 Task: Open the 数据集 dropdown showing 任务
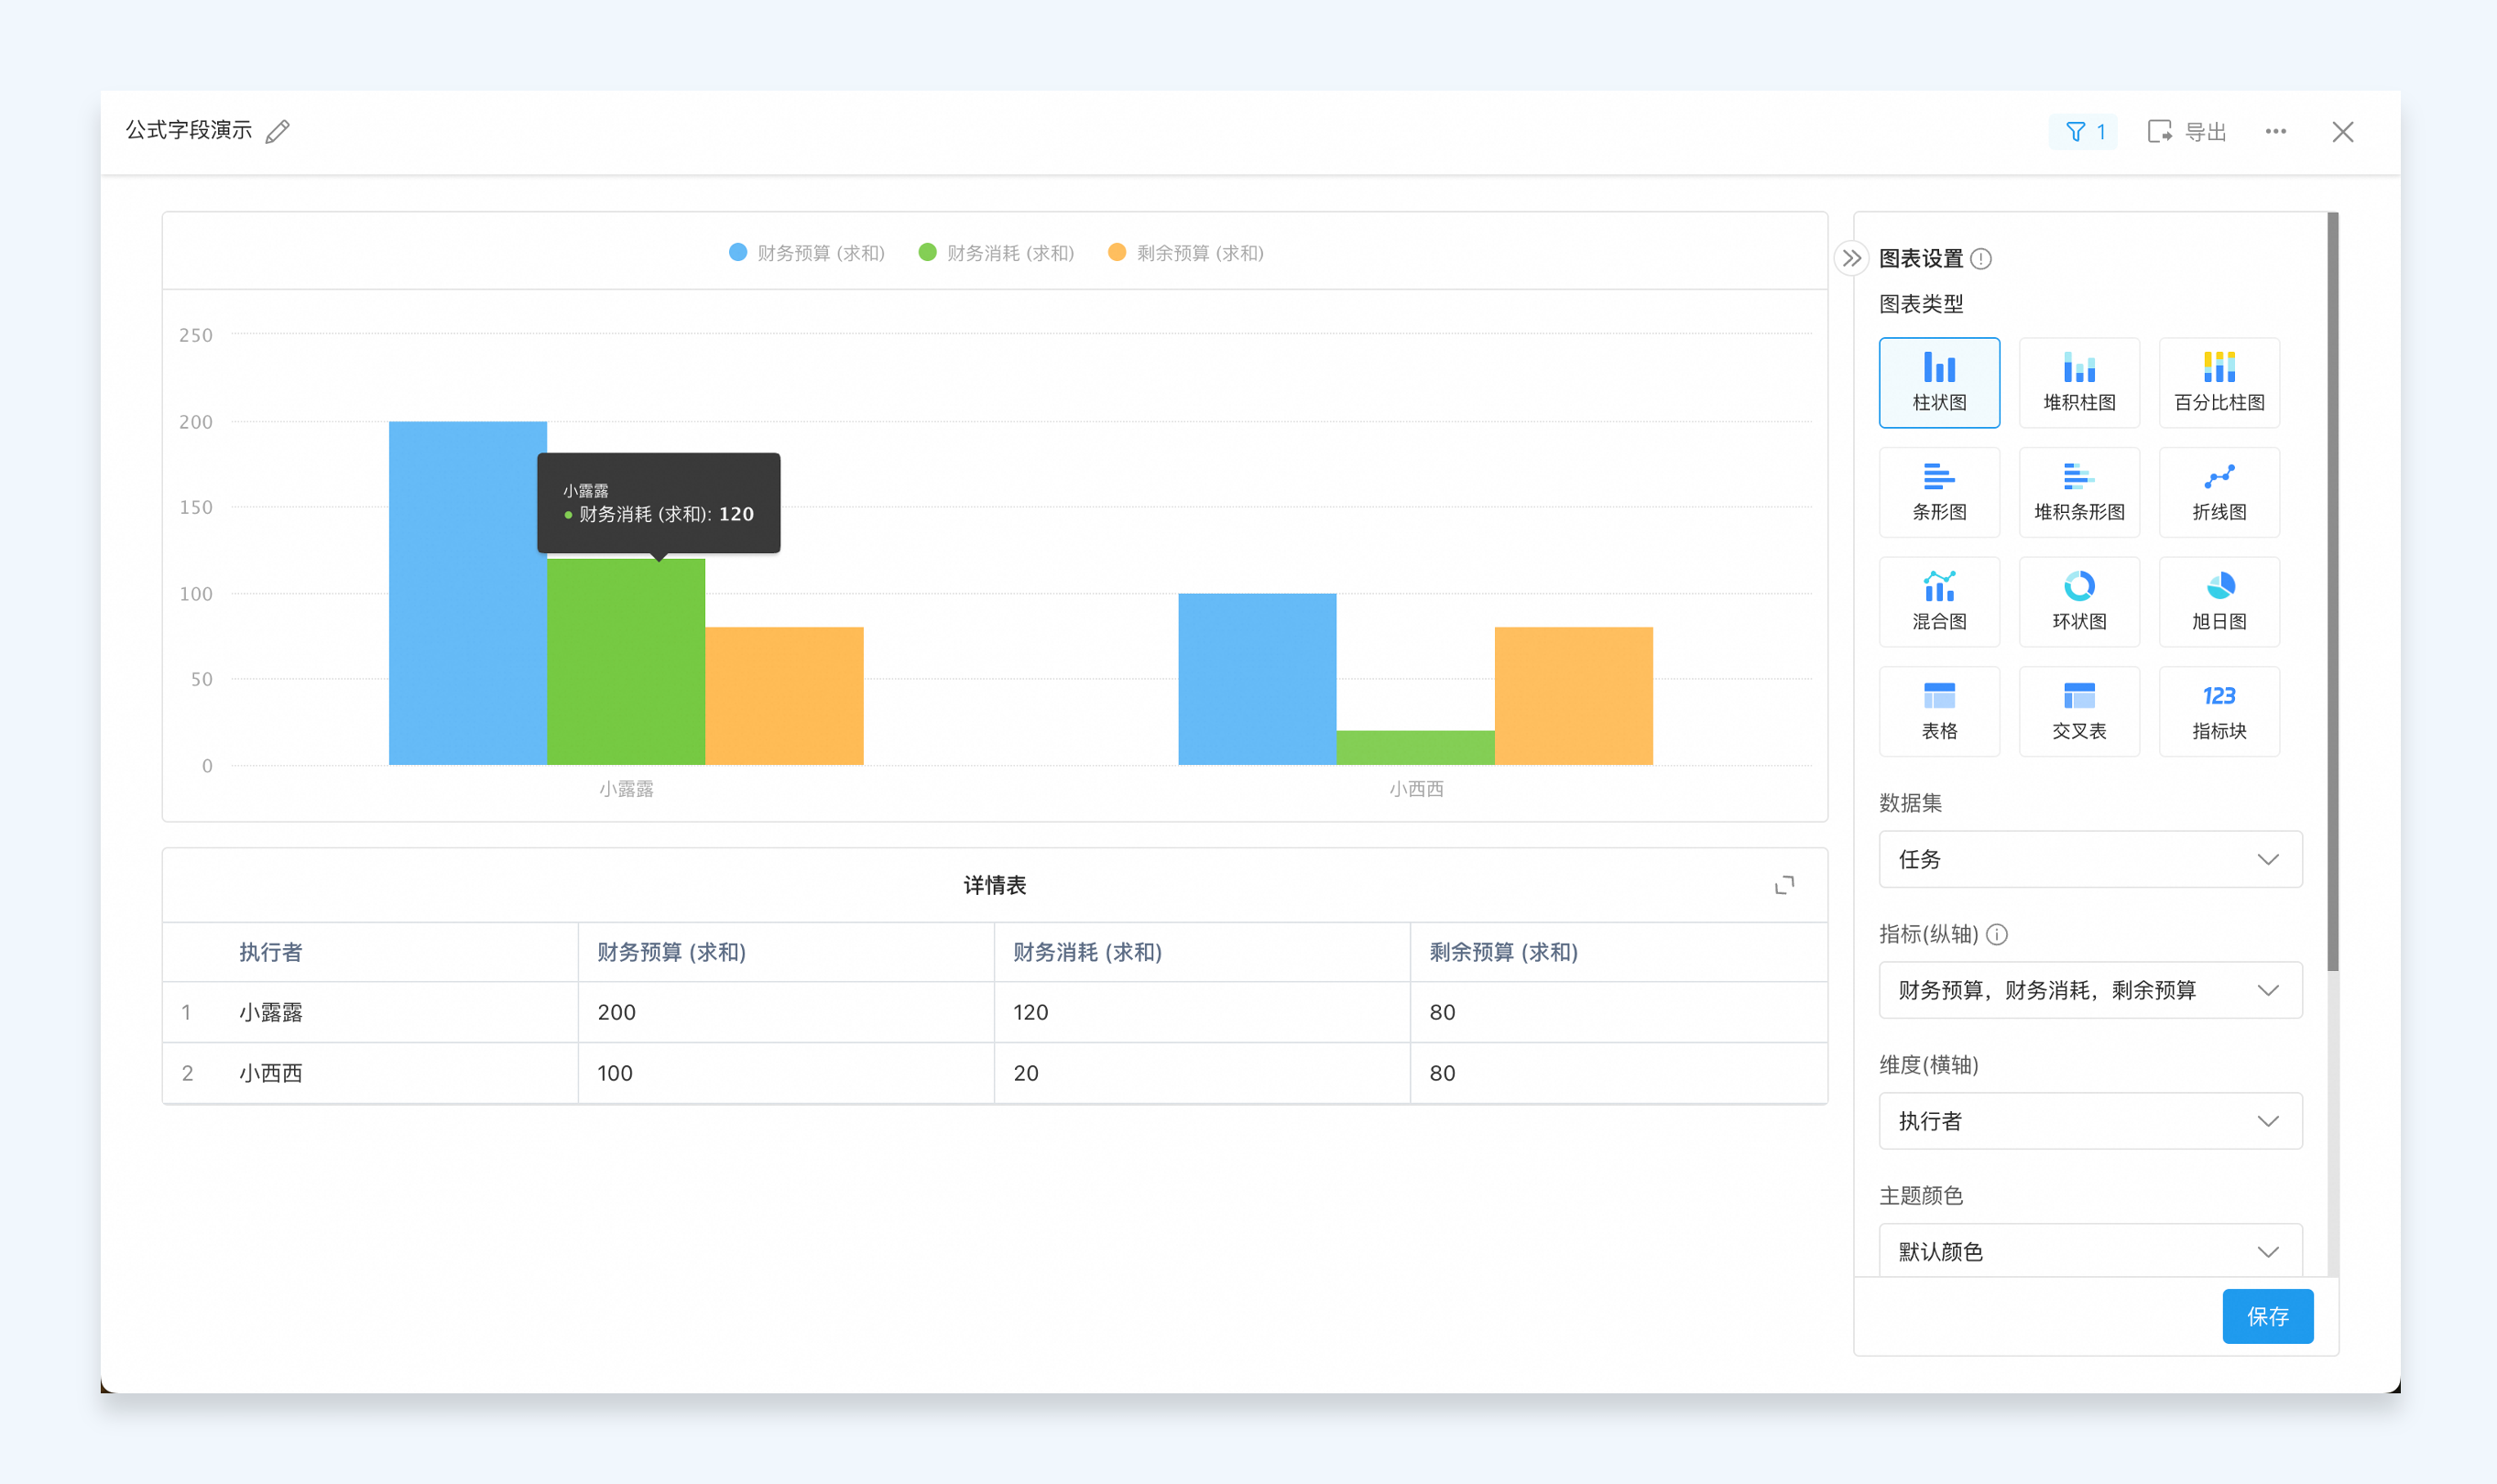[2091, 860]
